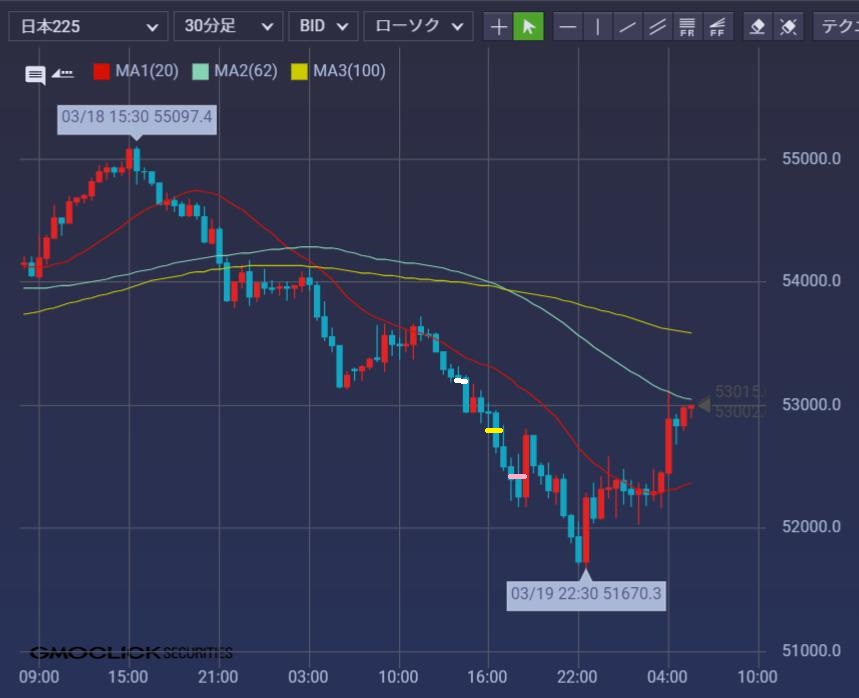Open the テクニカル indicators menu
The width and height of the screenshot is (859, 698).
(837, 26)
